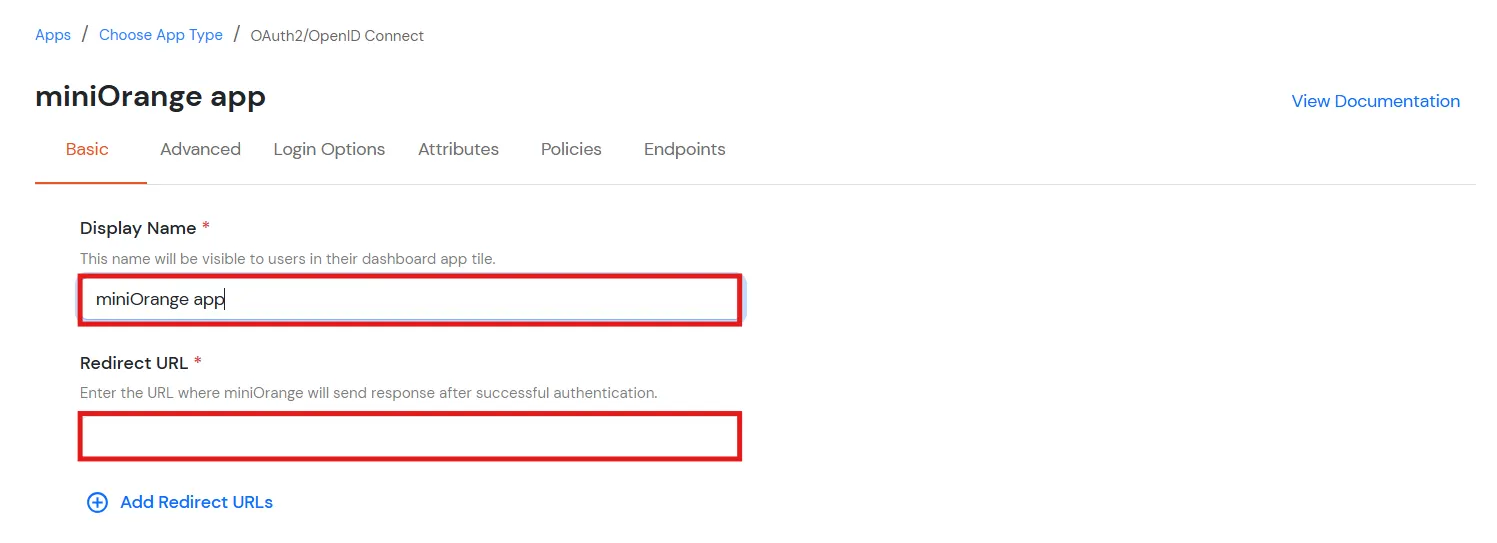
Task: Click the Display Name field label
Action: coord(138,228)
